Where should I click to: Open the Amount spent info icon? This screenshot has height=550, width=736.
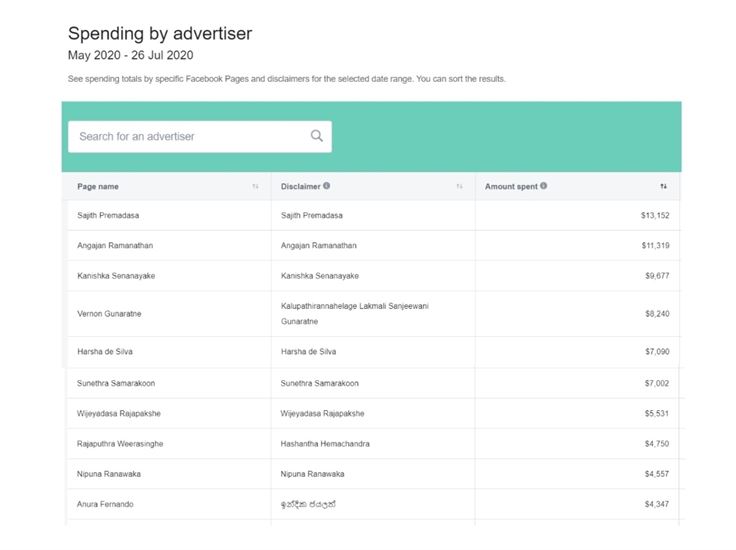543,186
